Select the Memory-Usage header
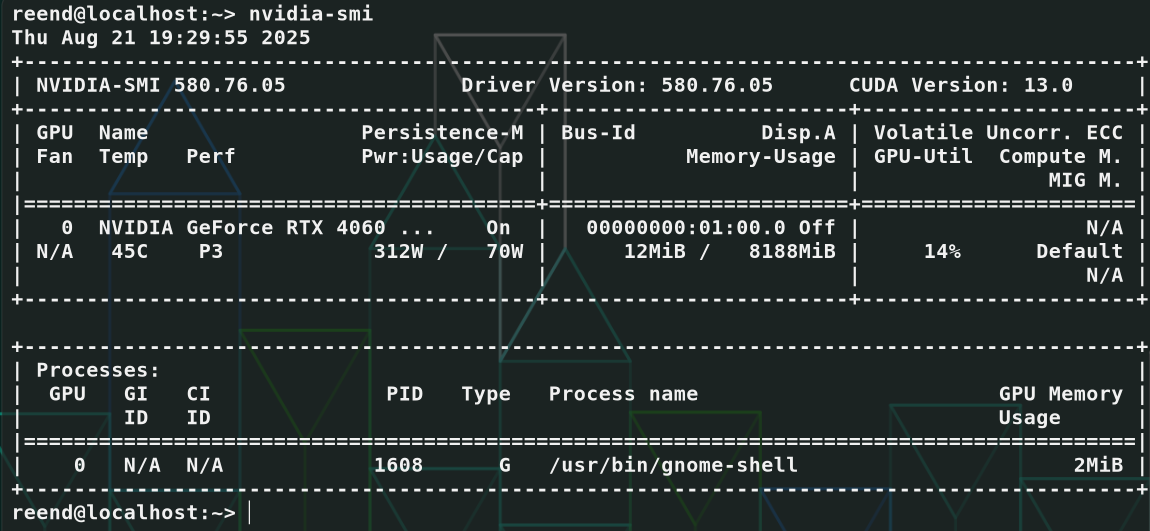1150x531 pixels. pos(761,156)
